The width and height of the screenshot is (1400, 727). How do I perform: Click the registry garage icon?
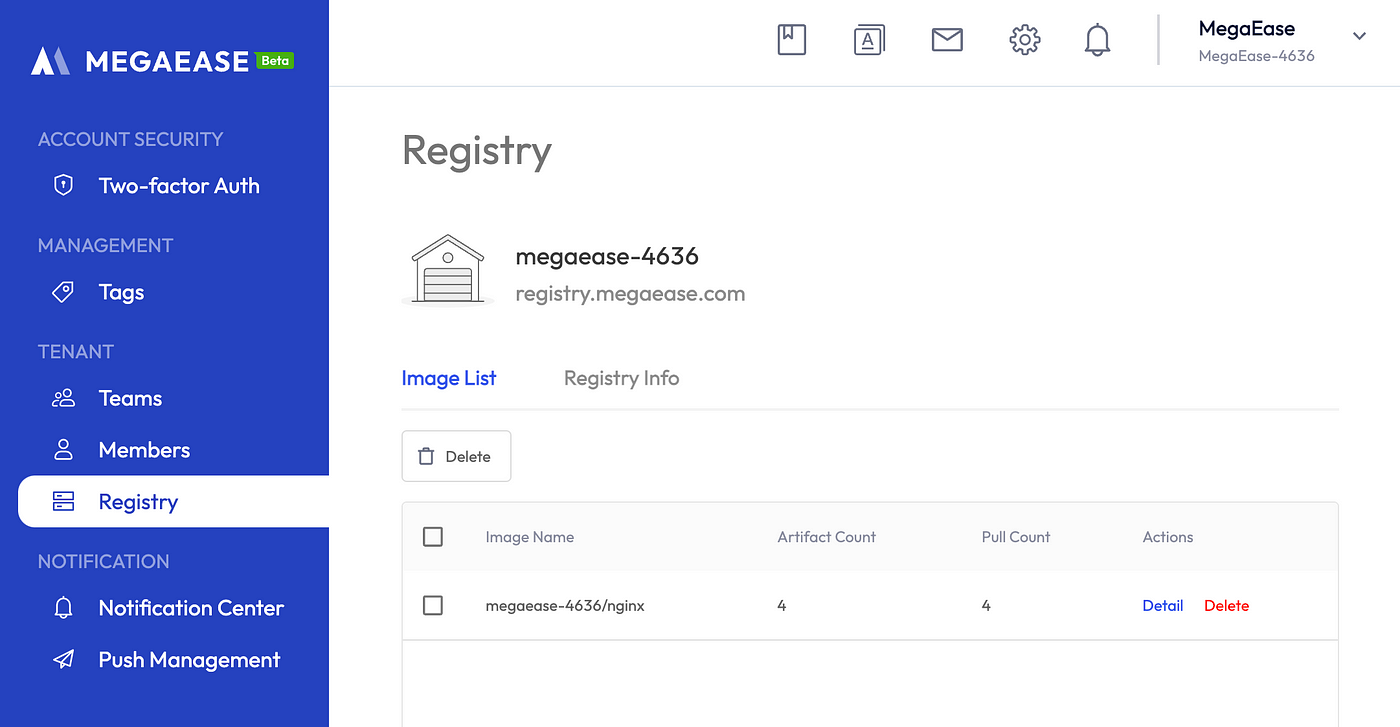447,269
